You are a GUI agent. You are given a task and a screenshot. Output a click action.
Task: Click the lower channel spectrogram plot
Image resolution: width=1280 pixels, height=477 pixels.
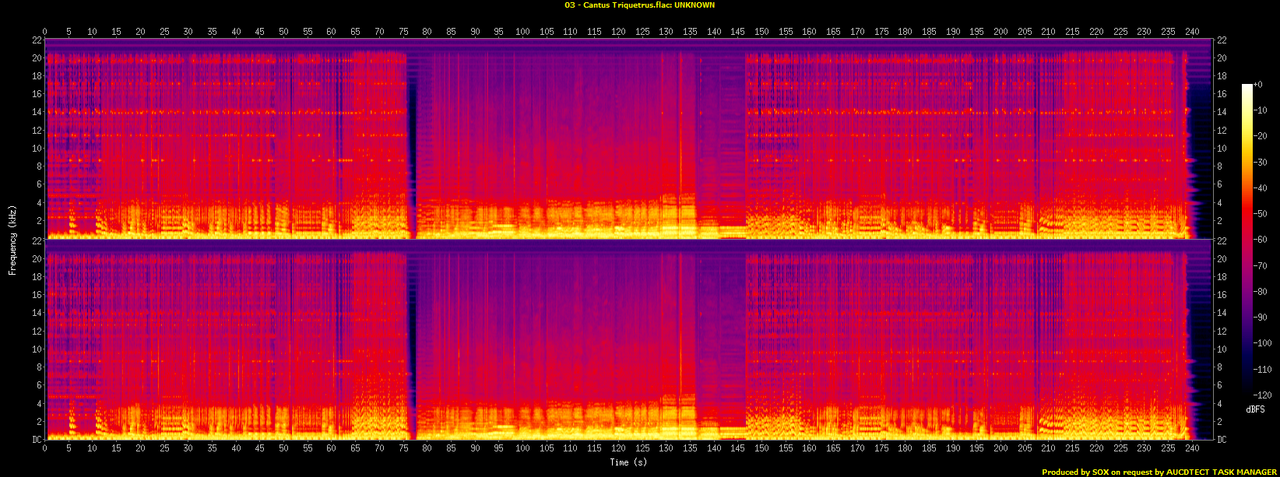628,340
